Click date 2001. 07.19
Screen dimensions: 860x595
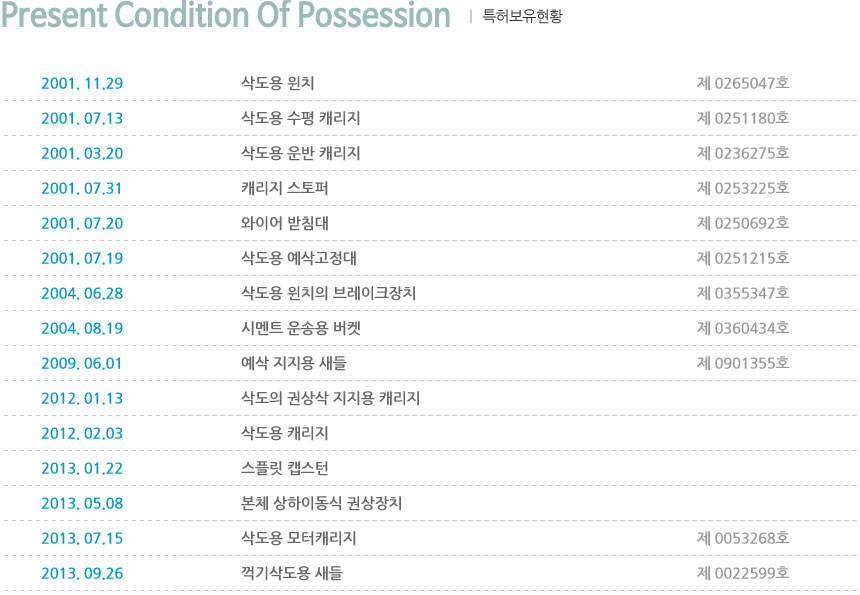point(82,258)
